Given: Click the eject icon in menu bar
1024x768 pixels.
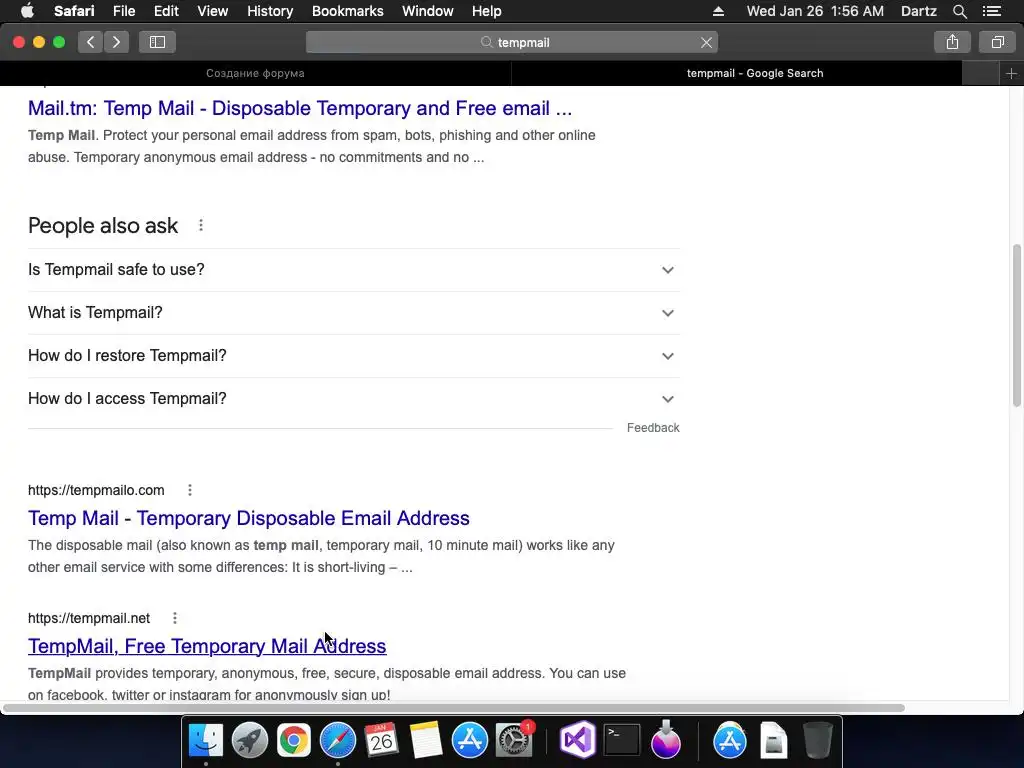Looking at the screenshot, I should pyautogui.click(x=718, y=11).
